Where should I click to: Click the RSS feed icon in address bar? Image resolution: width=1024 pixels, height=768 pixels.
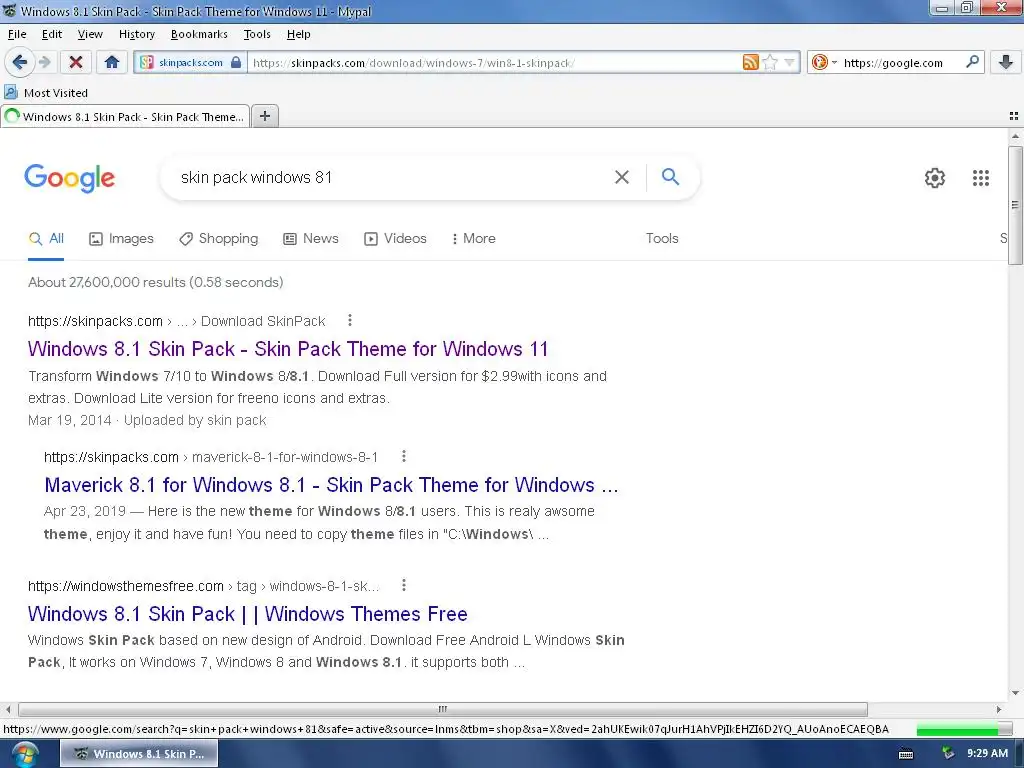(x=750, y=63)
